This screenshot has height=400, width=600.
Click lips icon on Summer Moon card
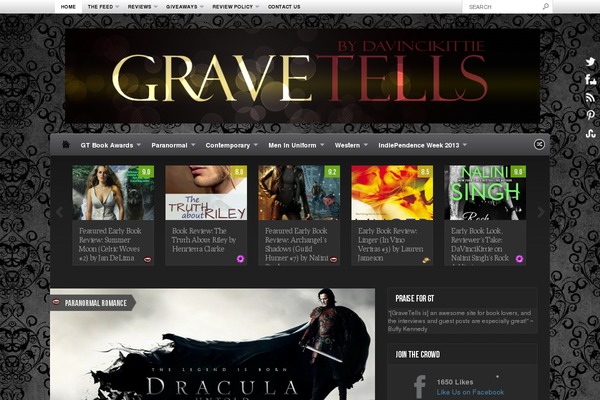147,260
